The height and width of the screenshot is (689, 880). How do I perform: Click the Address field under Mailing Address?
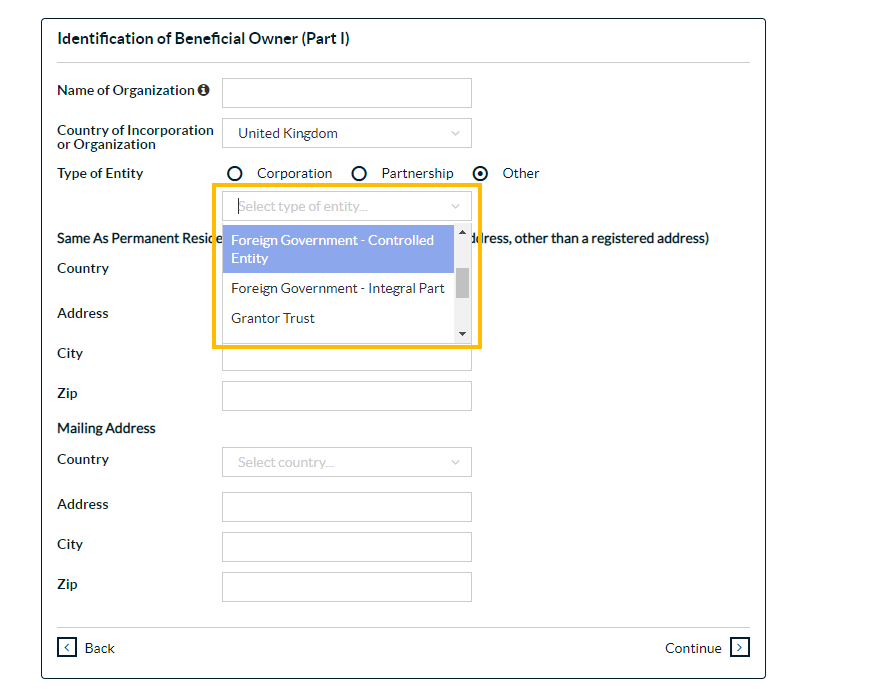pyautogui.click(x=346, y=507)
